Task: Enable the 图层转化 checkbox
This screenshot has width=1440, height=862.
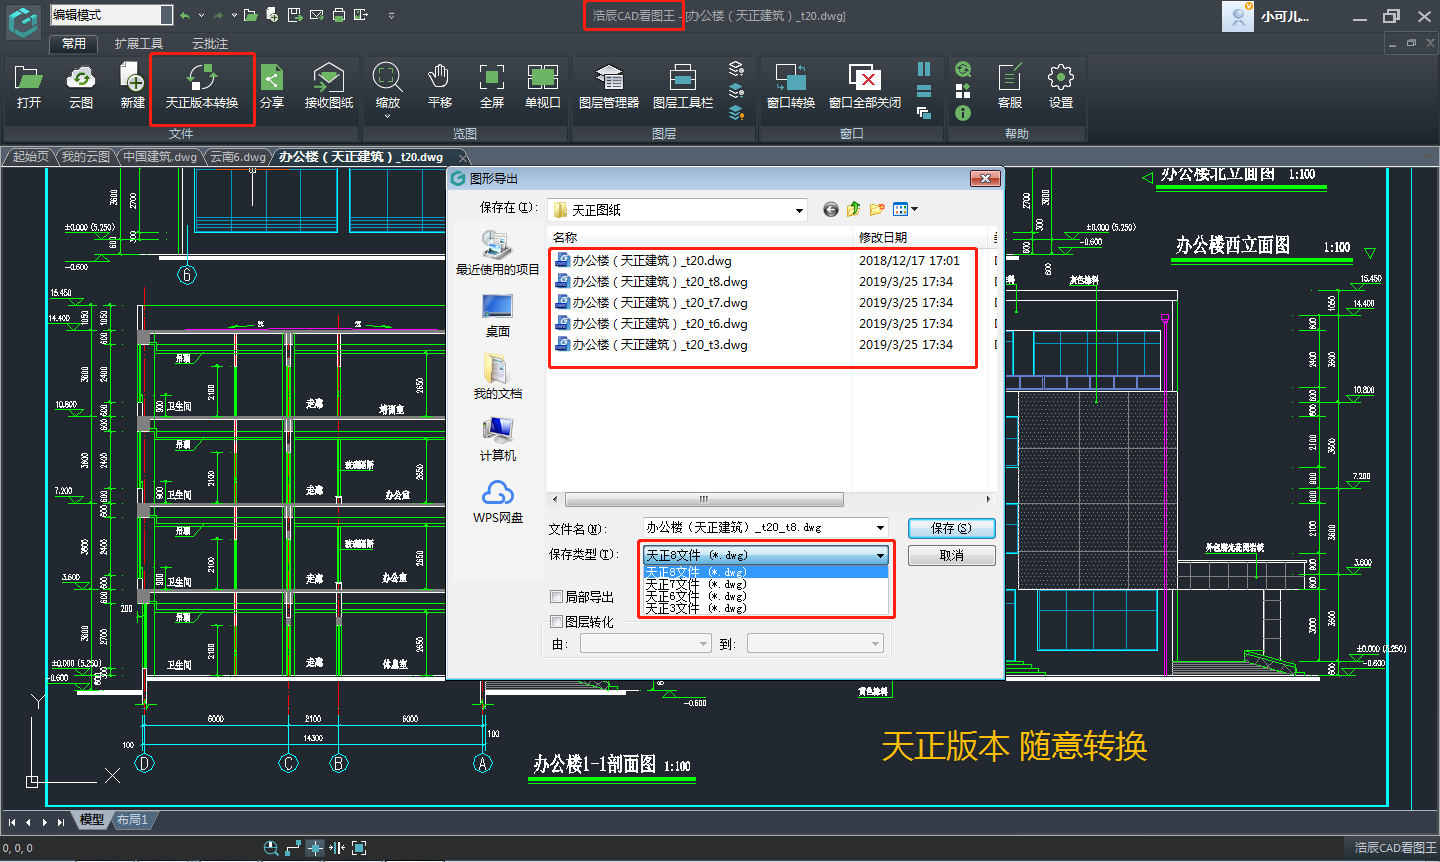Action: click(x=557, y=622)
